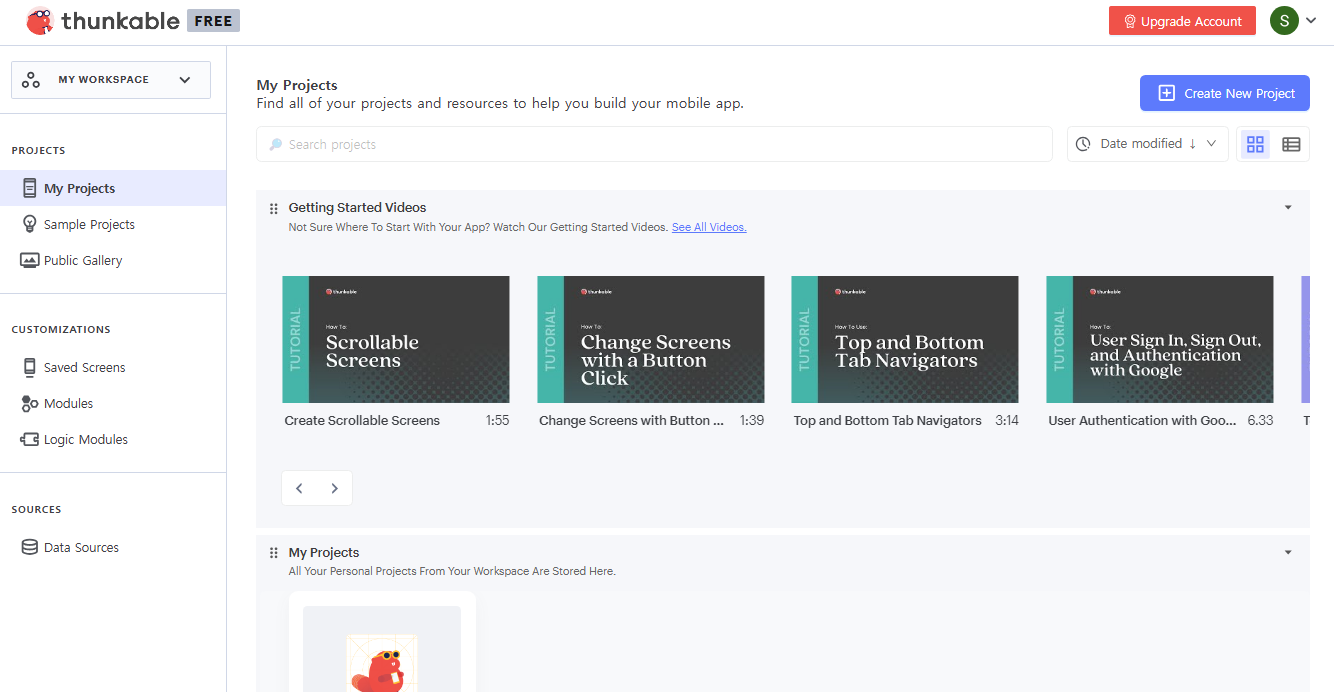Click the Modules shapes icon

[29, 403]
